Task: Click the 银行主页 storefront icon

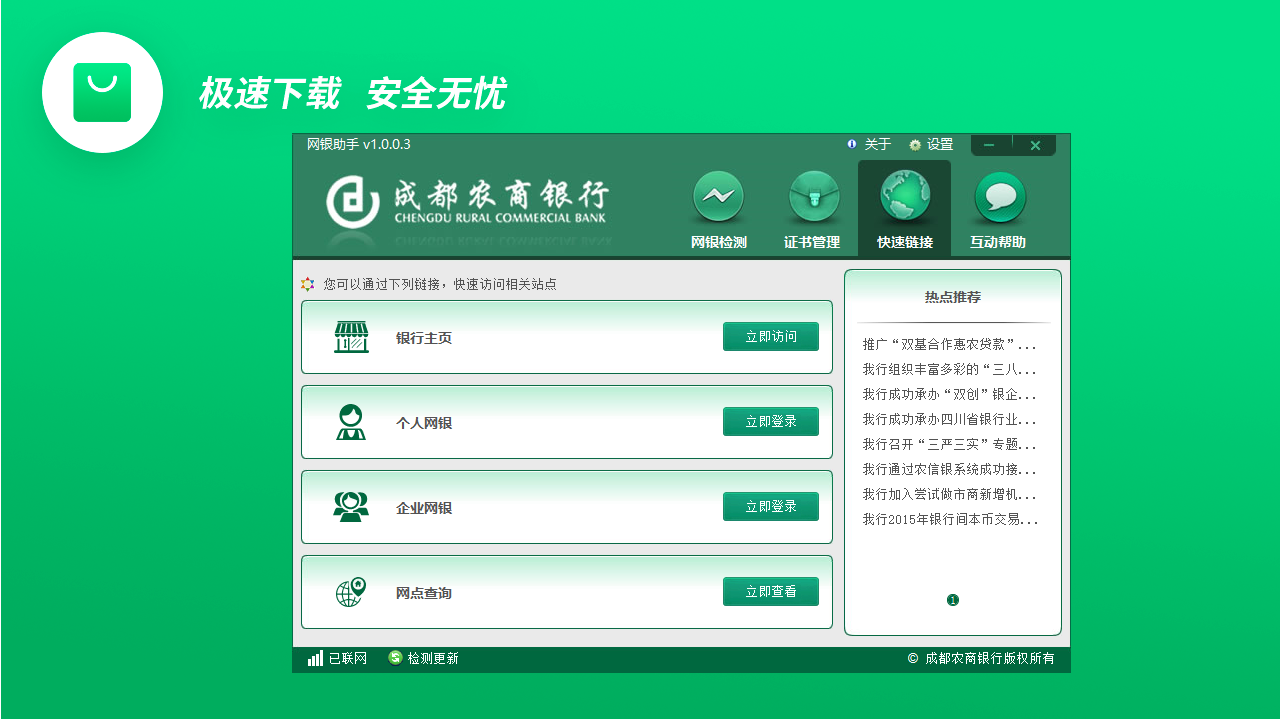Action: (x=350, y=336)
